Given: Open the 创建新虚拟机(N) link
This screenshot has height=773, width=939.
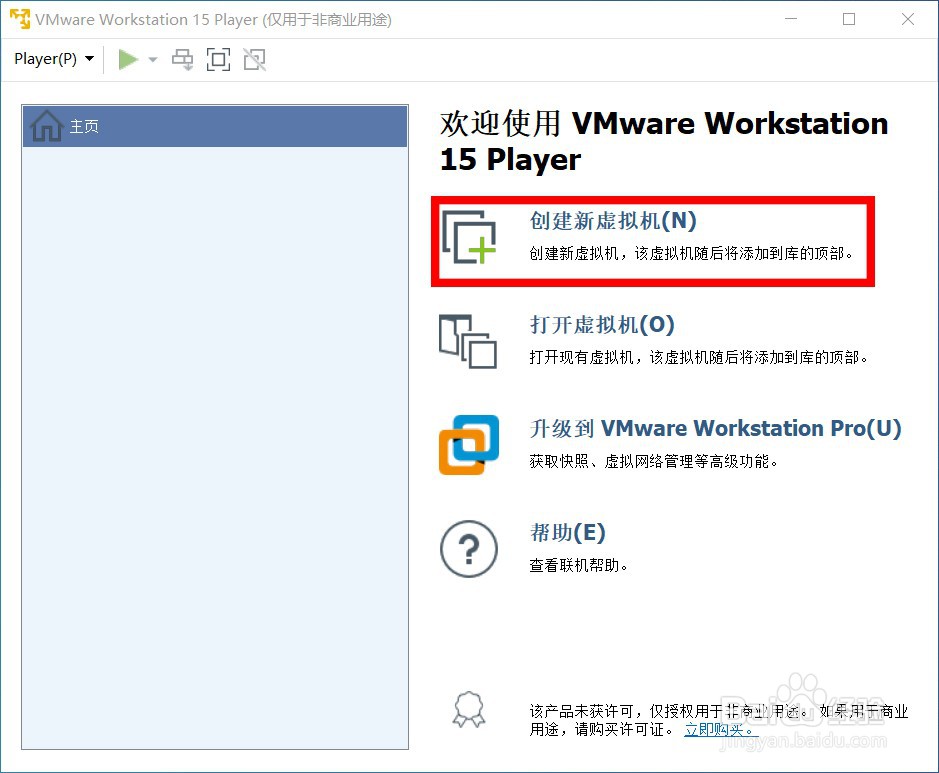Looking at the screenshot, I should point(613,221).
